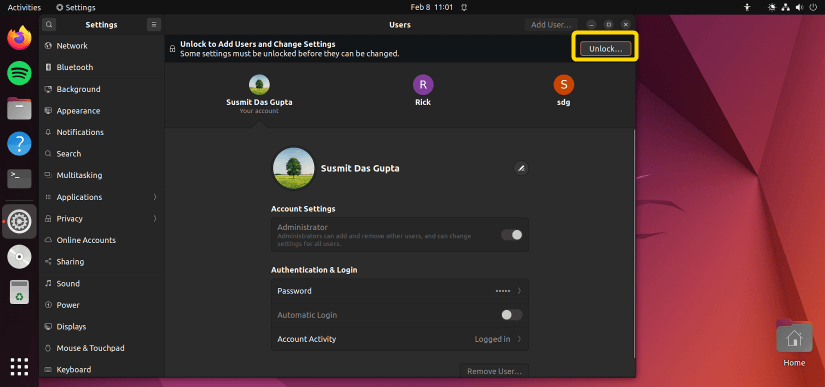Click the Notifications bell icon

(x=48, y=133)
